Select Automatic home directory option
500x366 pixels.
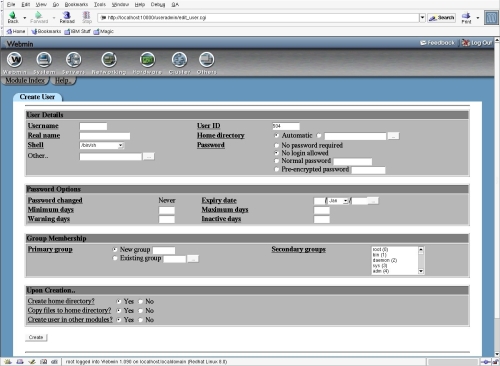(x=277, y=135)
